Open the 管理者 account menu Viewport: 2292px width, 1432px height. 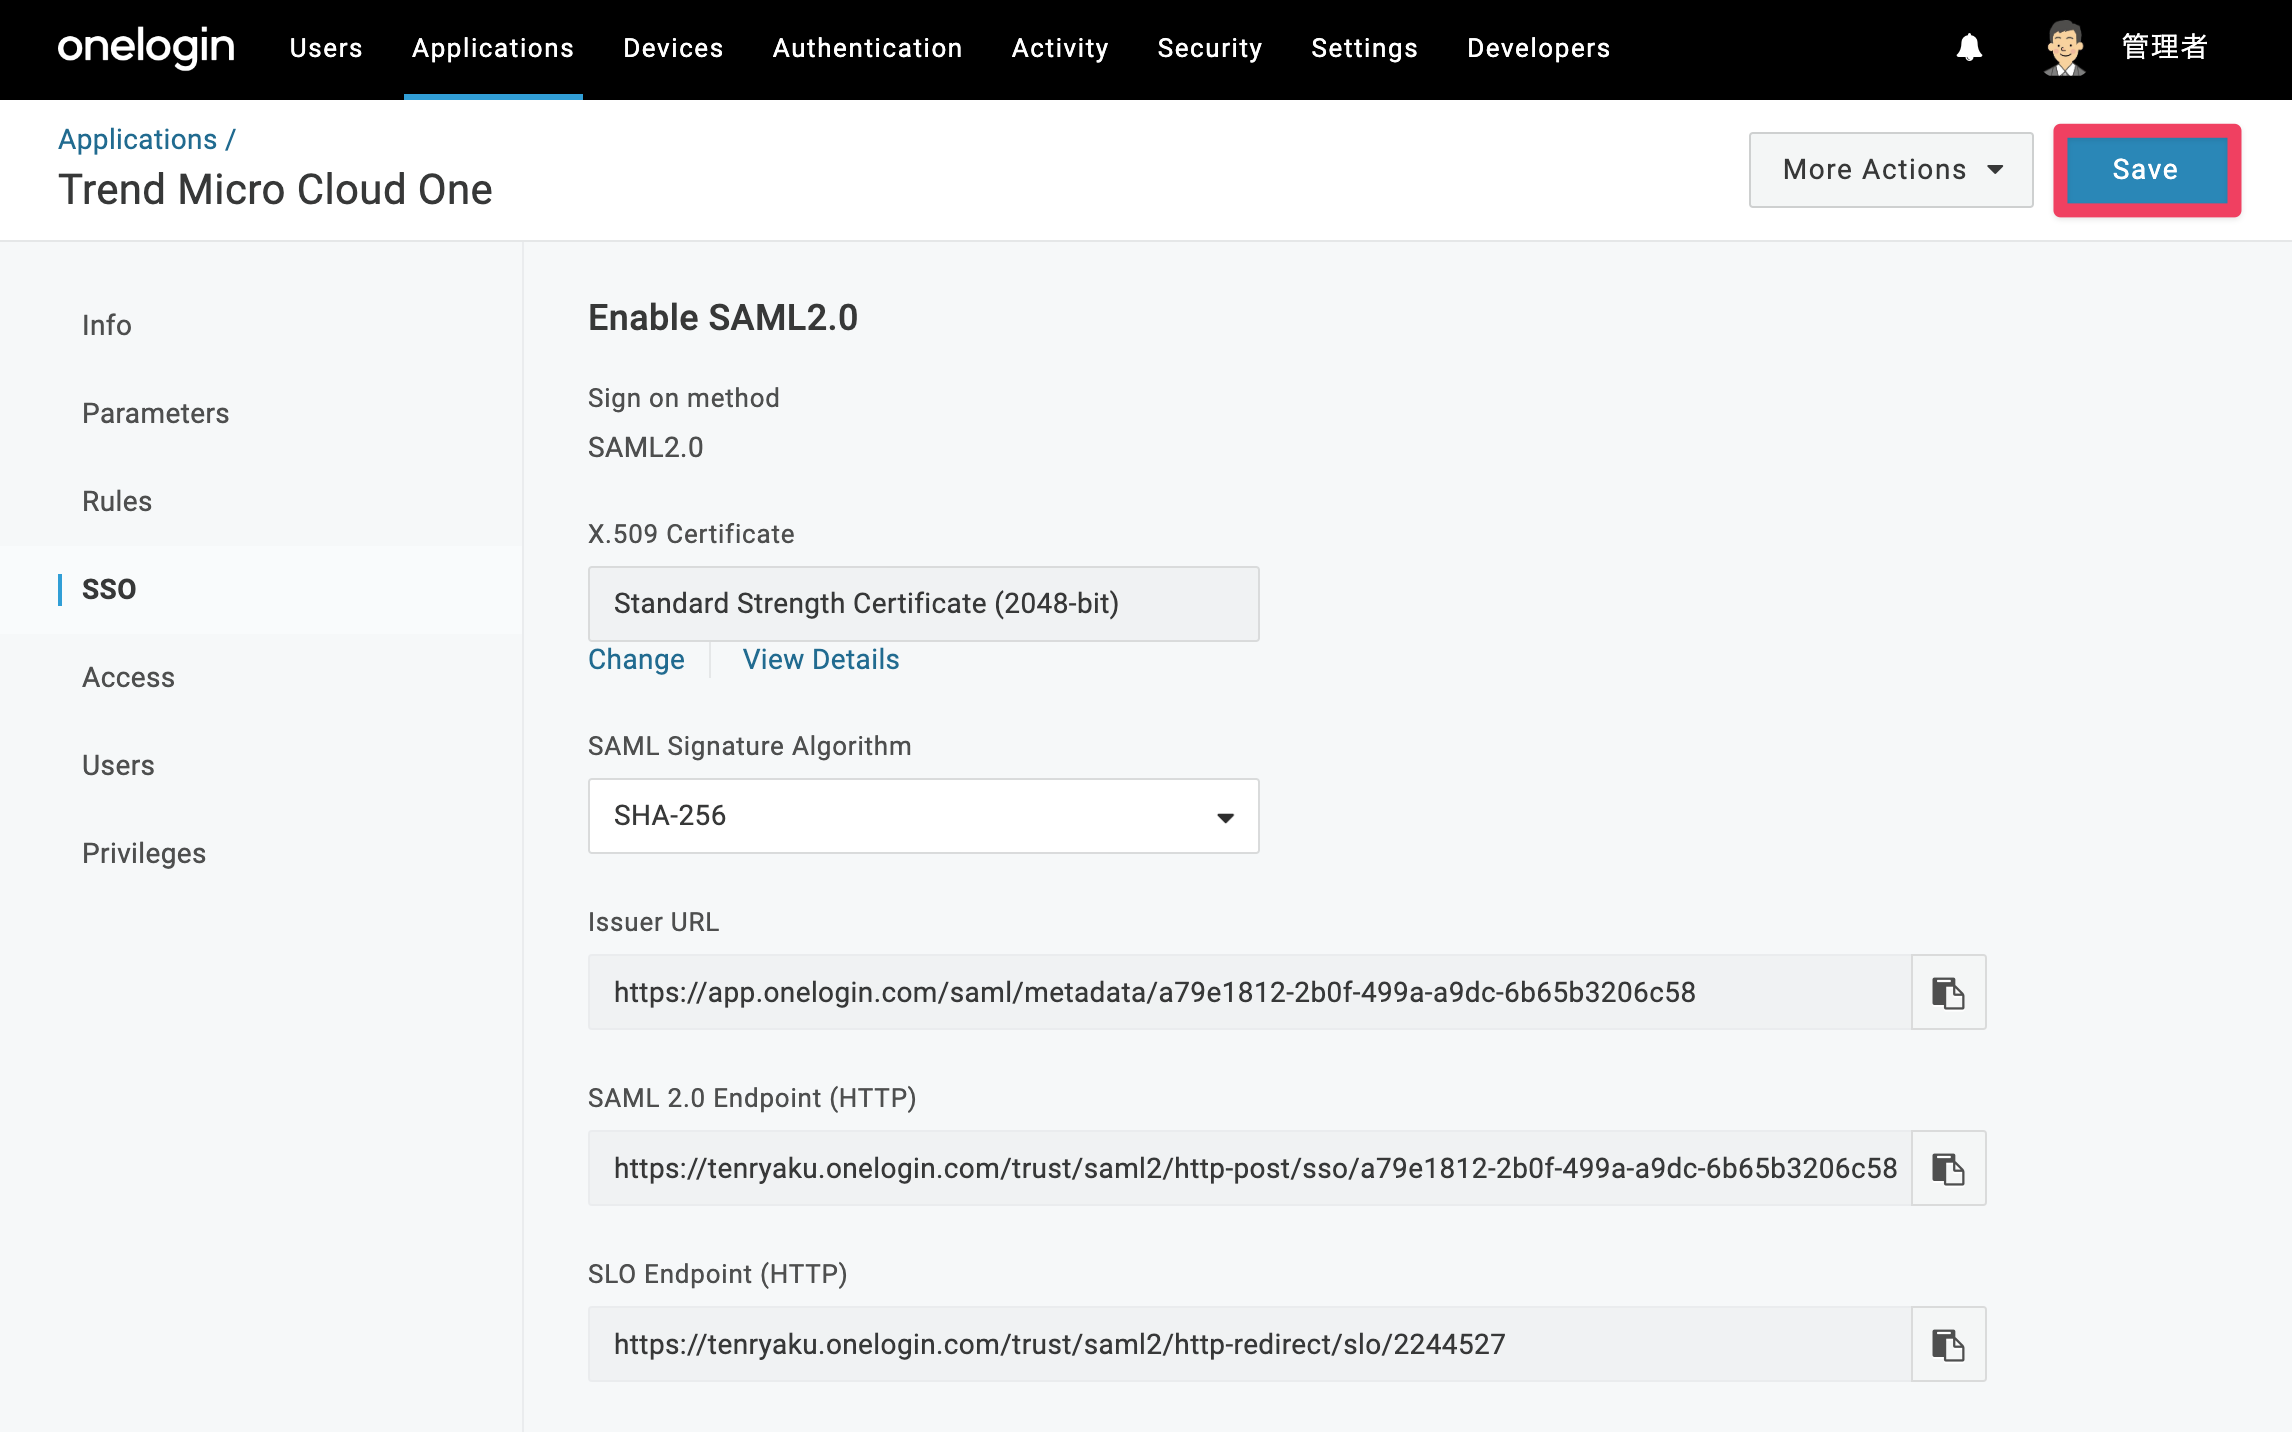(x=2164, y=47)
